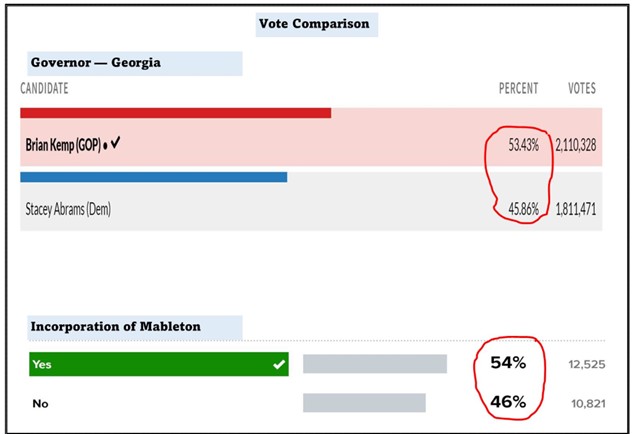Image resolution: width=637 pixels, height=434 pixels.
Task: Click the red Brian Kemp vote bar
Action: pos(175,113)
